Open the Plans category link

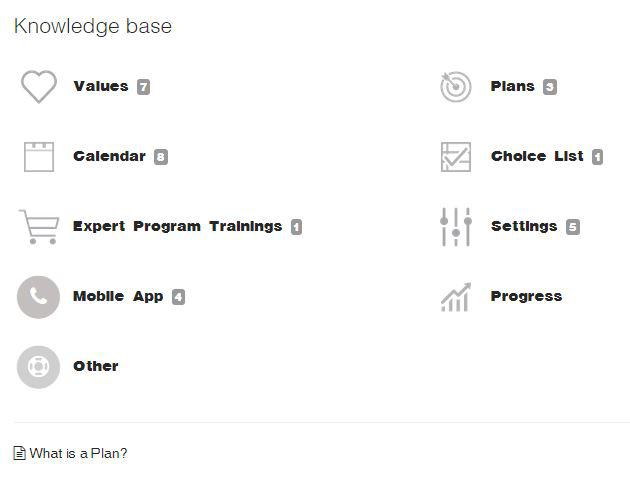tap(513, 86)
